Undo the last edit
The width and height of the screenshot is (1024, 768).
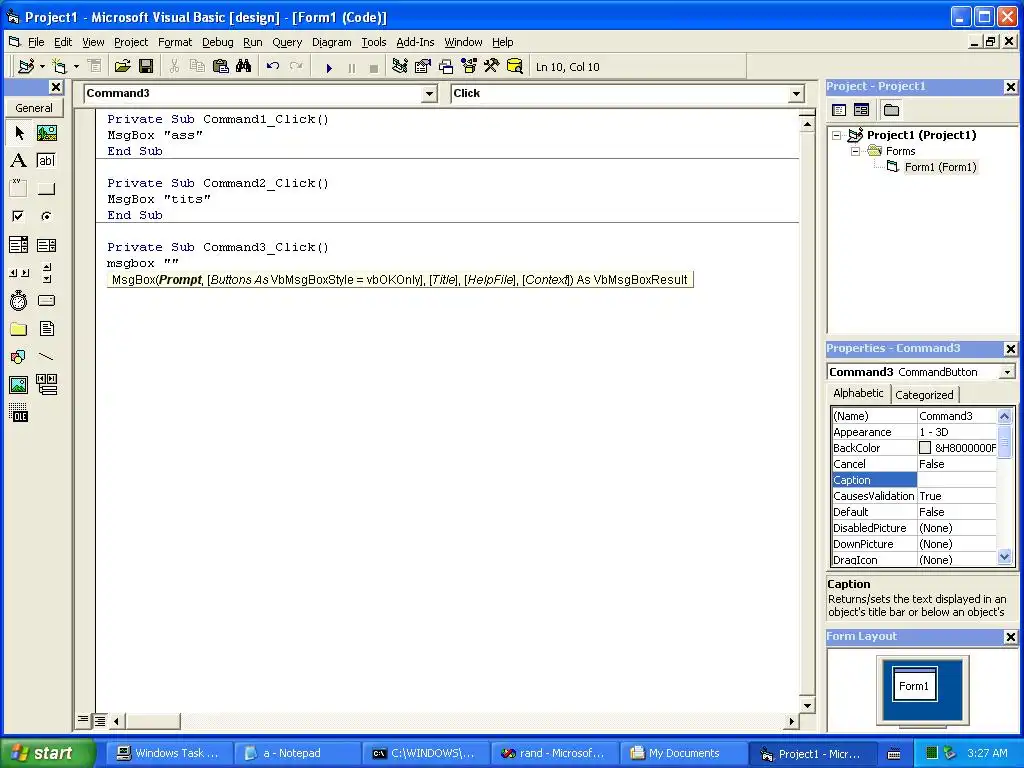[x=273, y=66]
